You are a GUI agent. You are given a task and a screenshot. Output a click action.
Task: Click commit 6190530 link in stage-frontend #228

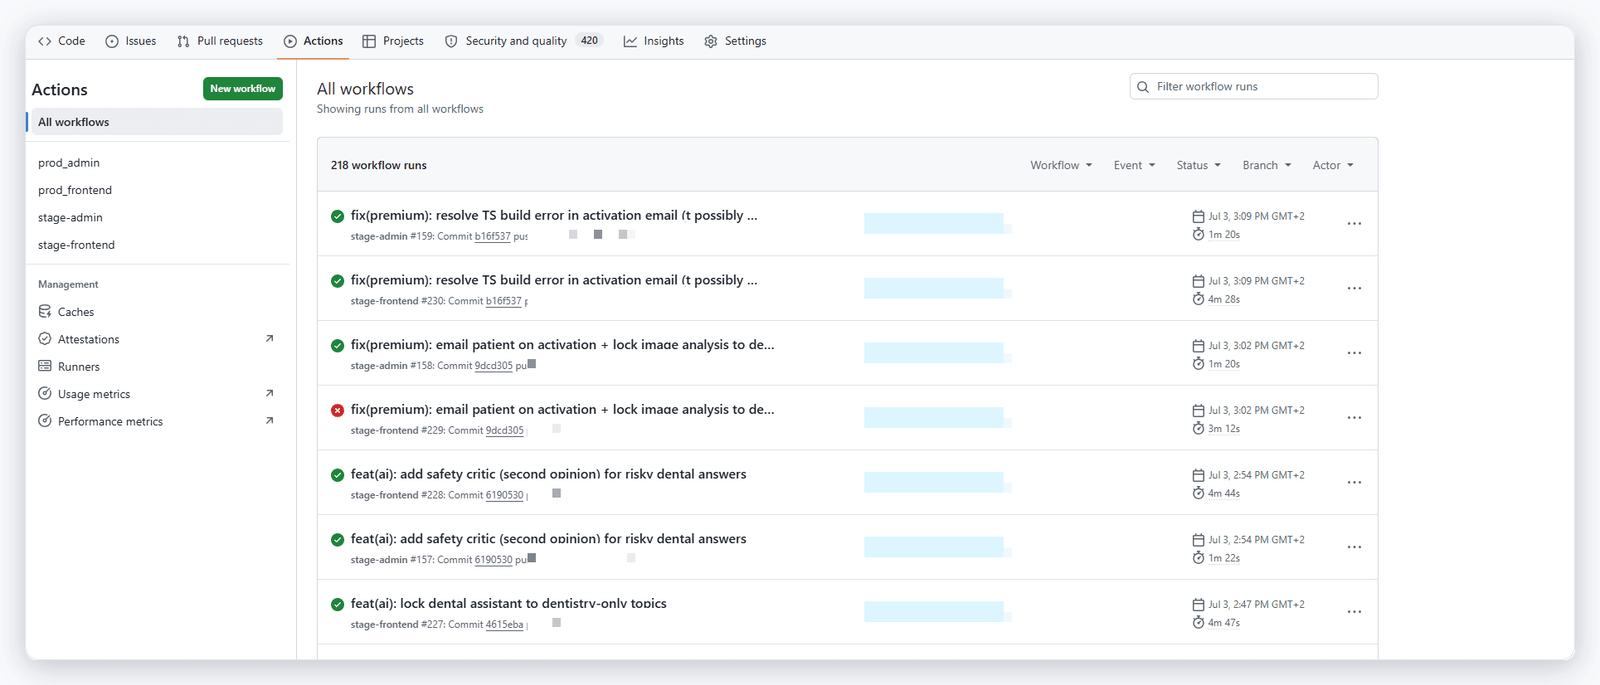click(x=504, y=495)
